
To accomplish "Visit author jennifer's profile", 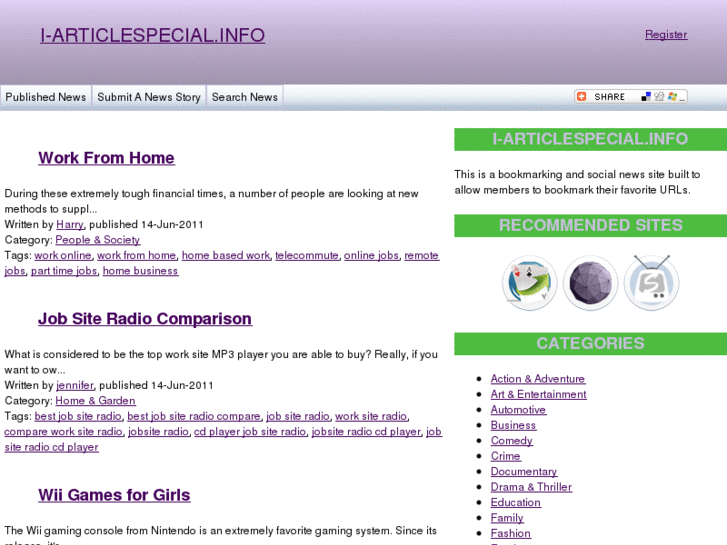I will 75,385.
